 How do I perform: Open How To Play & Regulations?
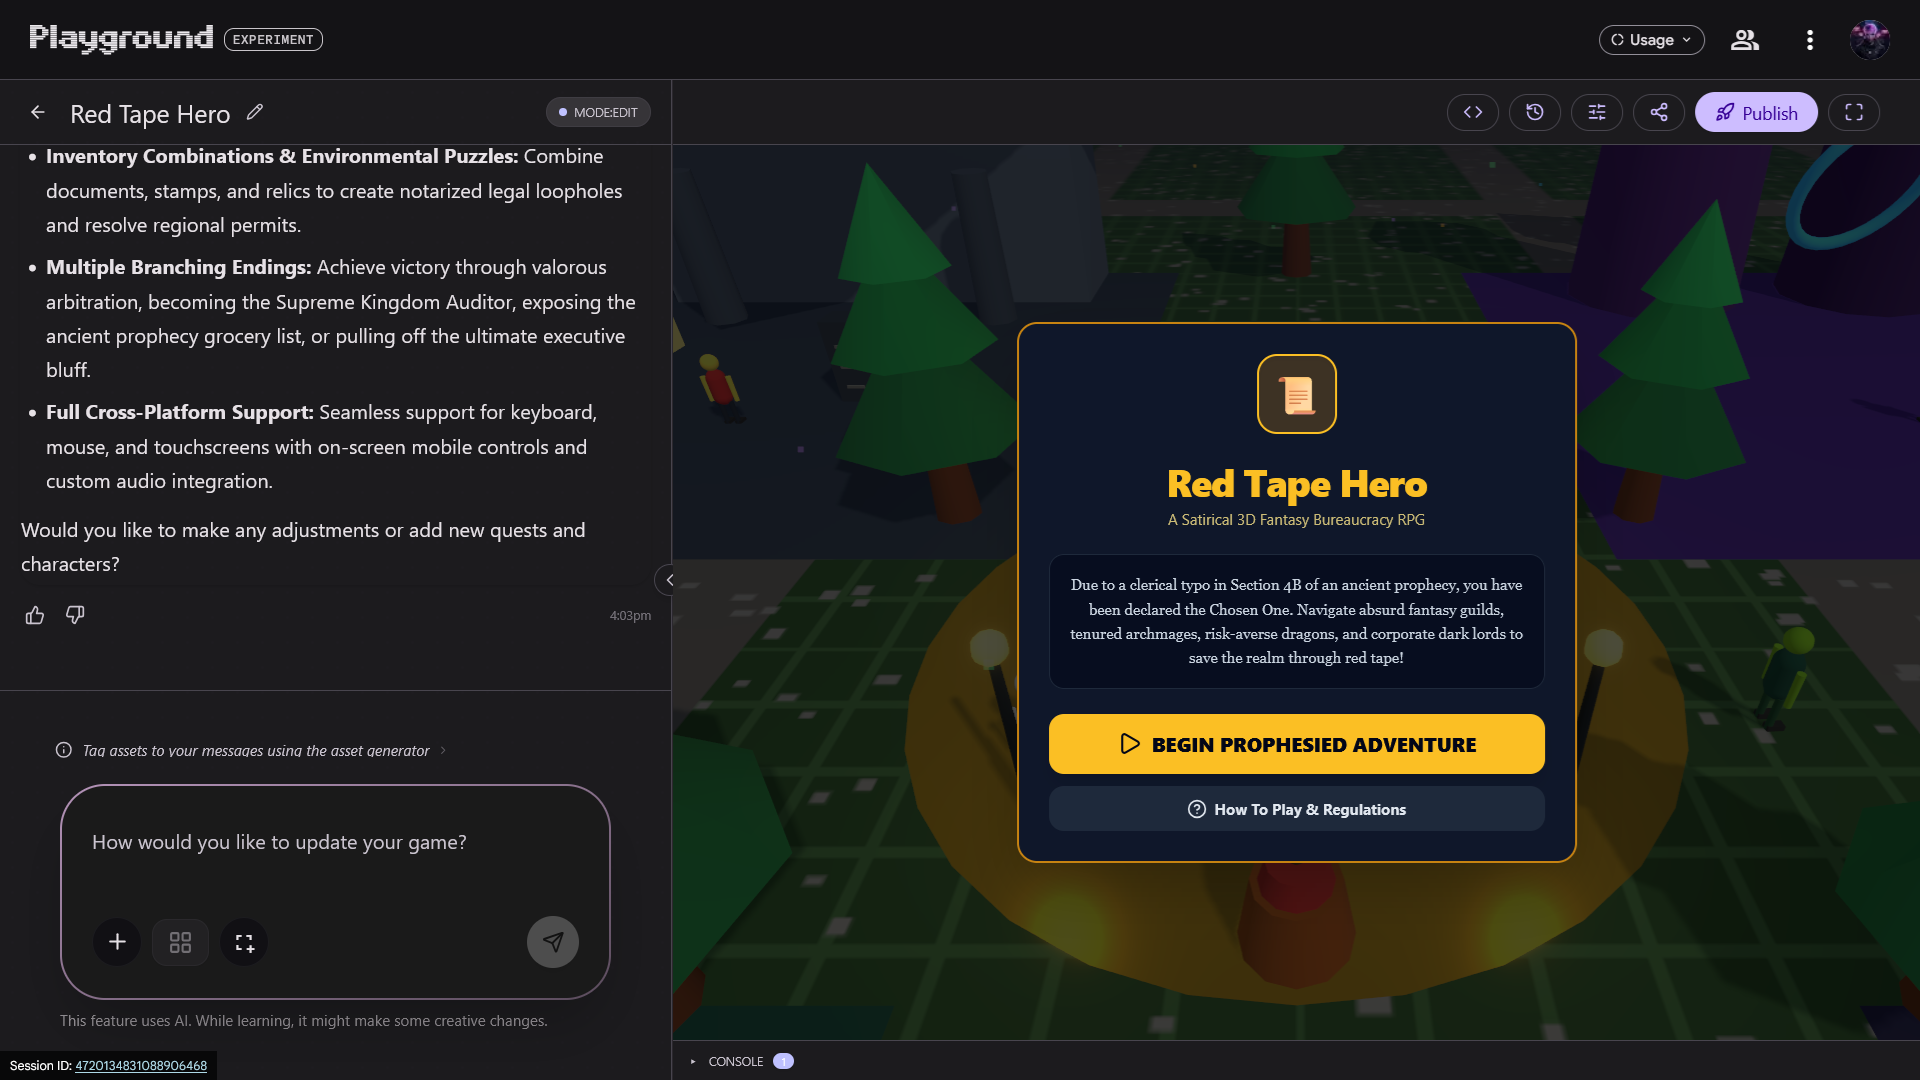tap(1297, 809)
